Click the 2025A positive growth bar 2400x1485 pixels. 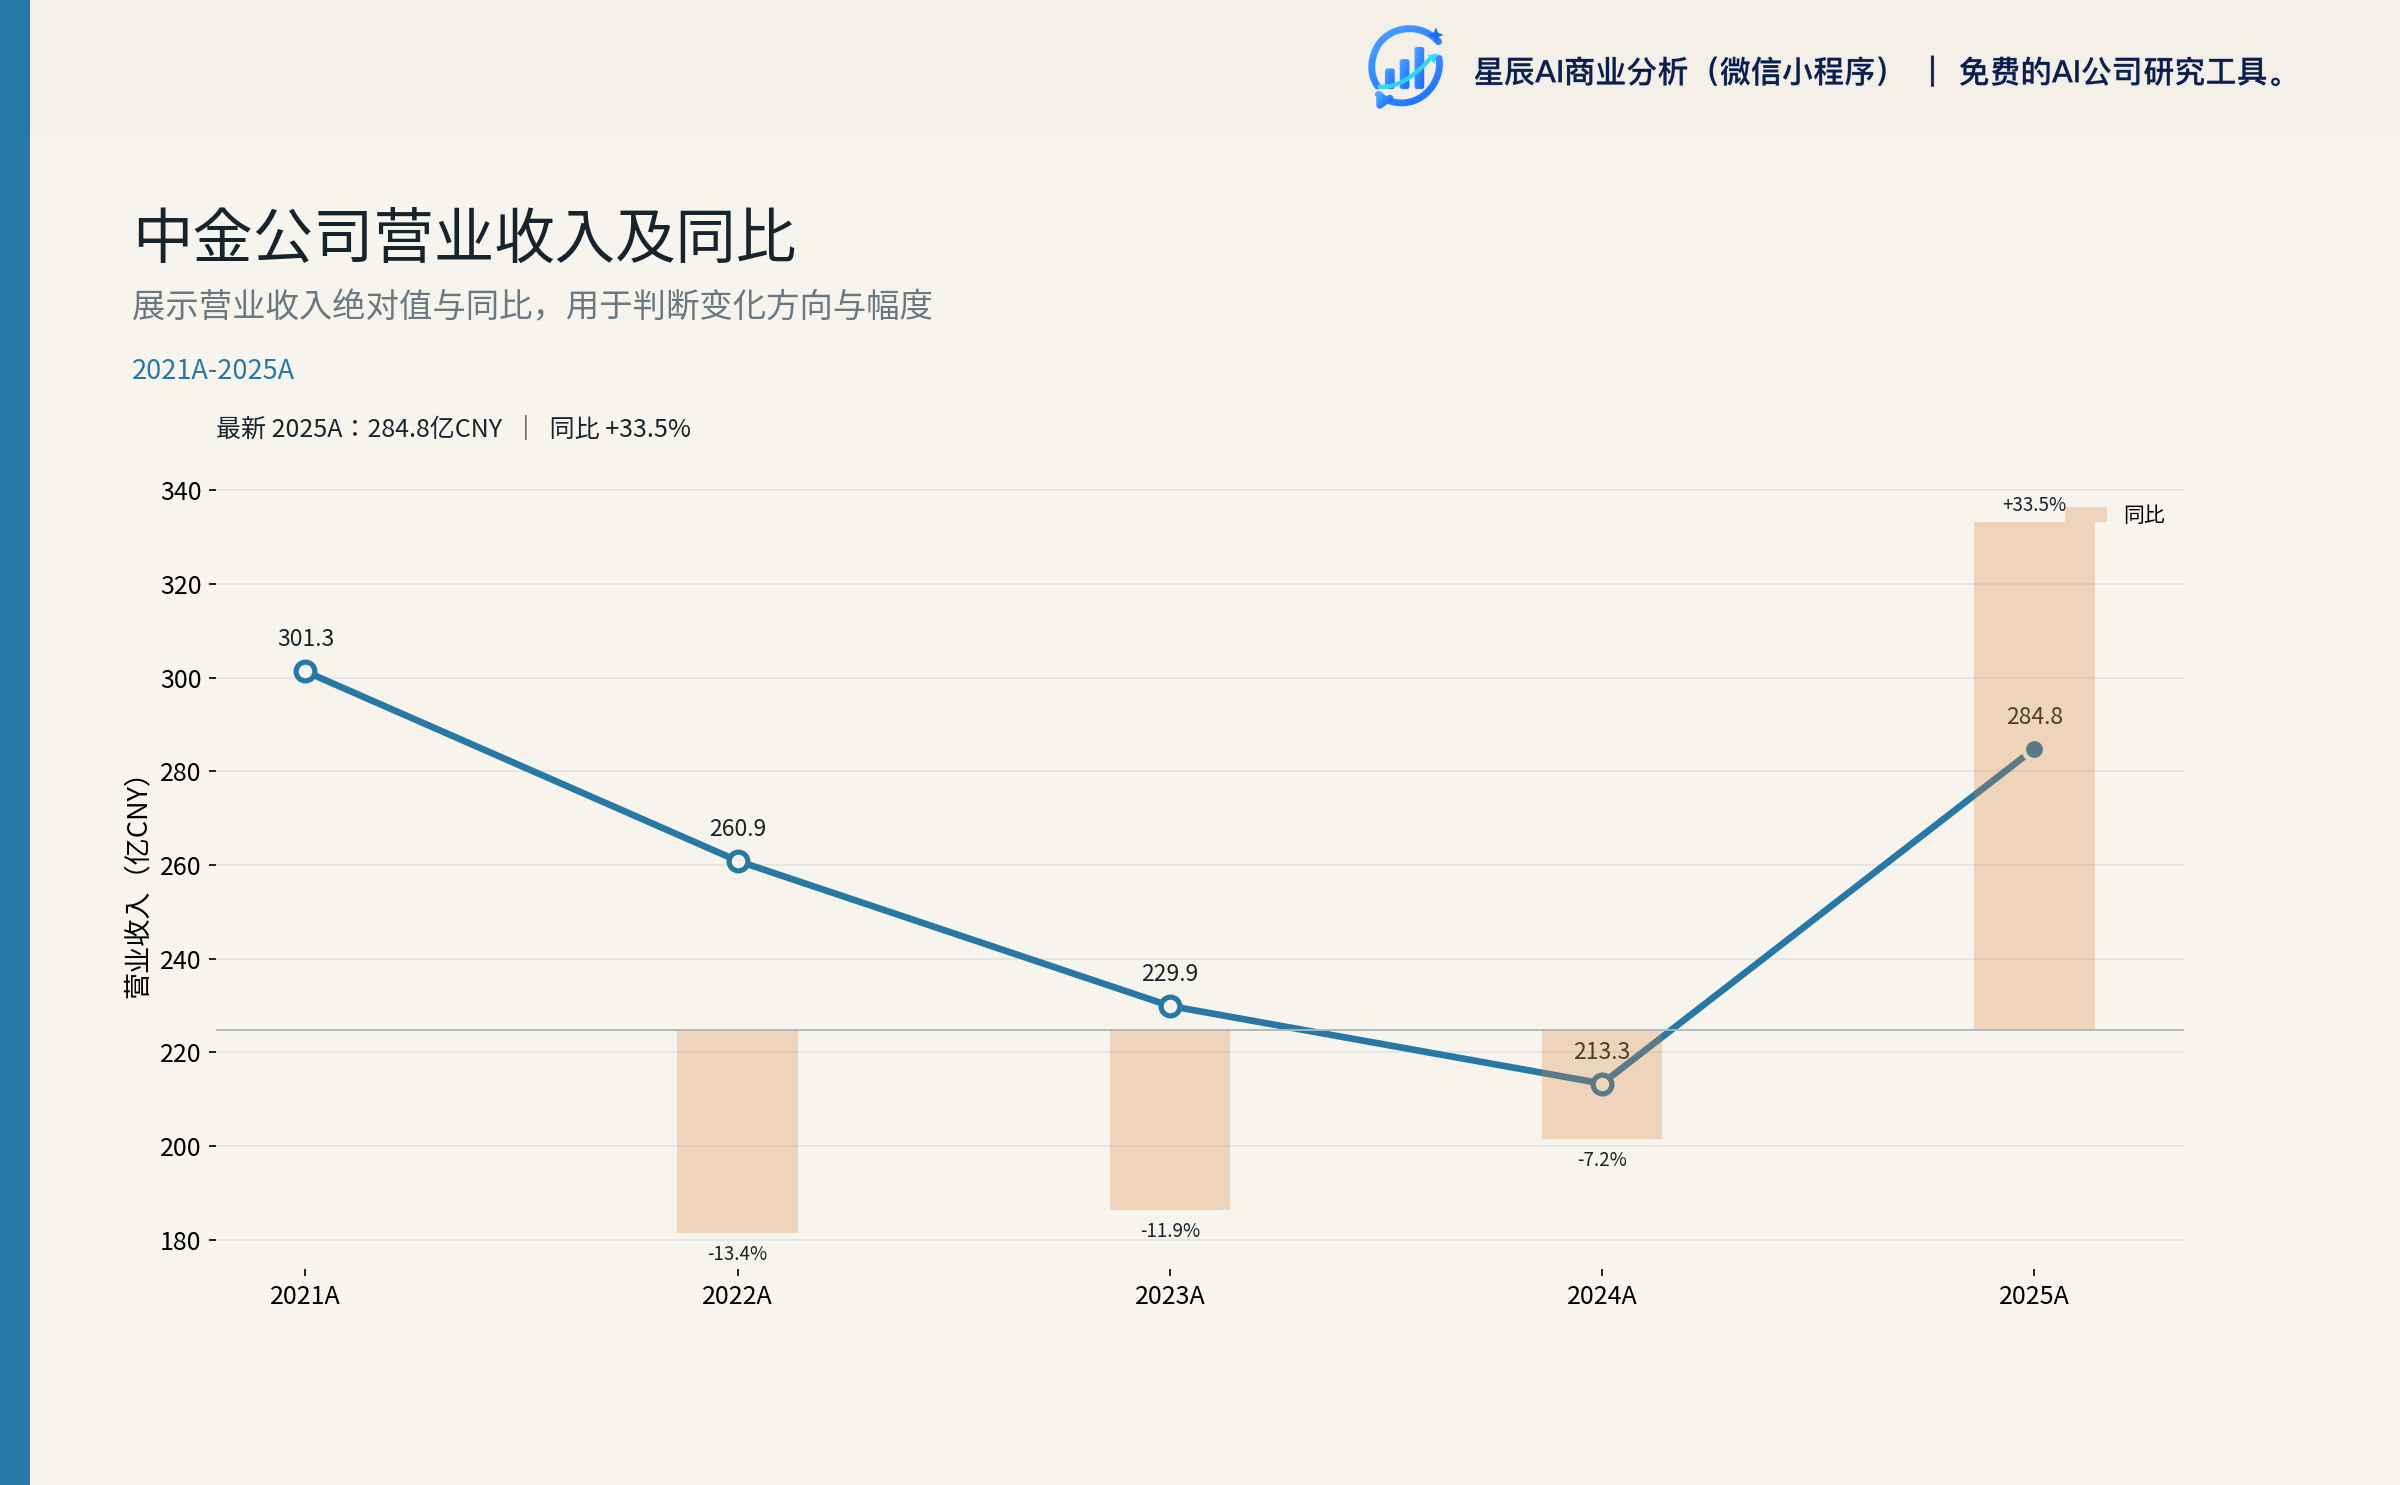point(2034,776)
